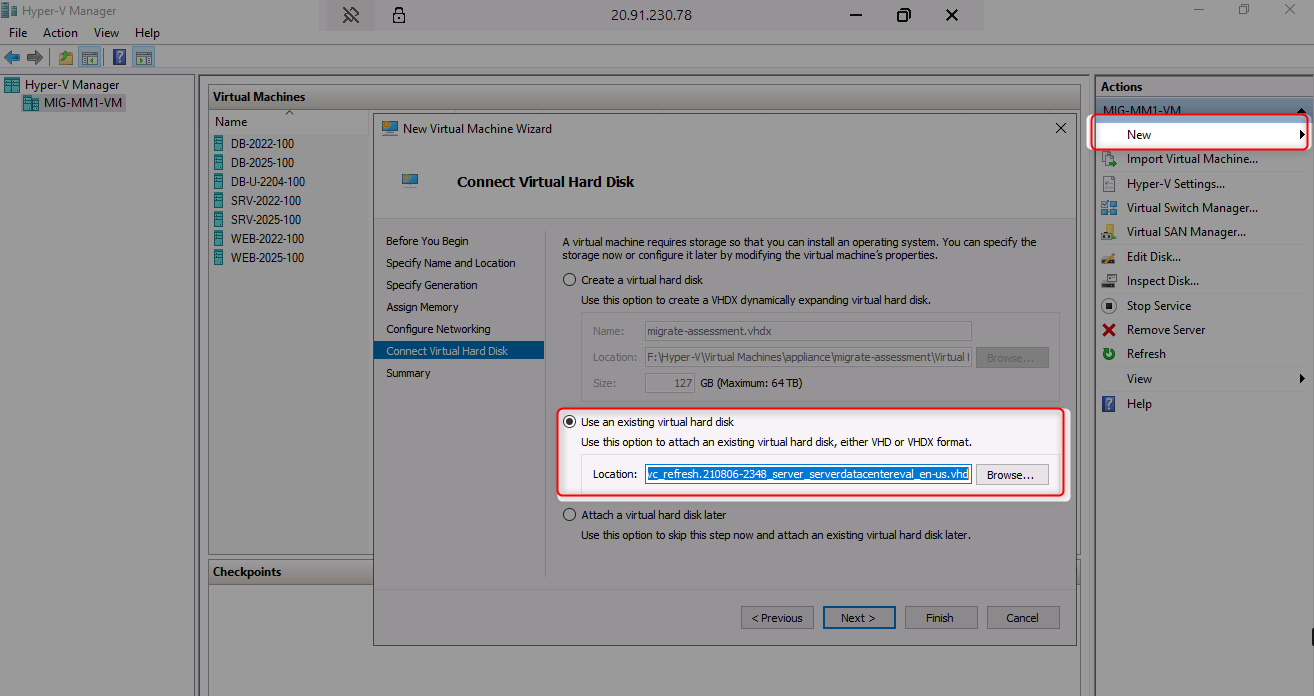This screenshot has width=1314, height=696.
Task: Click the blue Help icon in Actions pane
Action: [1109, 404]
